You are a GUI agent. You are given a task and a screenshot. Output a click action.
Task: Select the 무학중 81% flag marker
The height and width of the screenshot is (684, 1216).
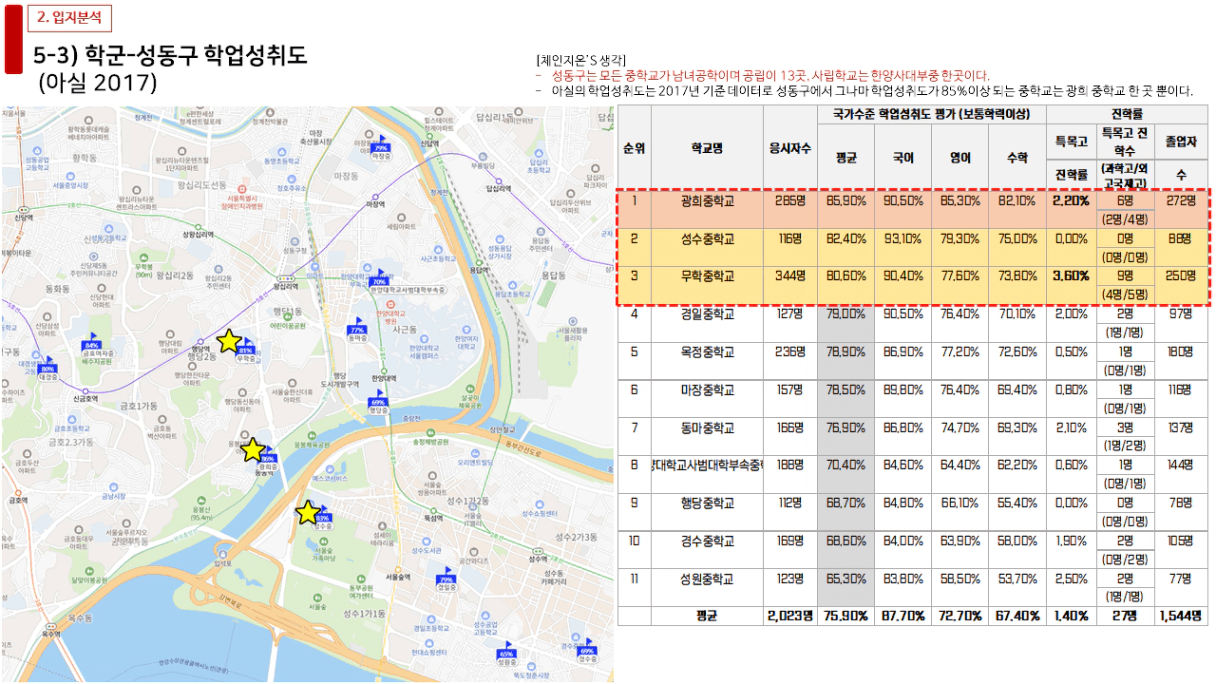245,350
